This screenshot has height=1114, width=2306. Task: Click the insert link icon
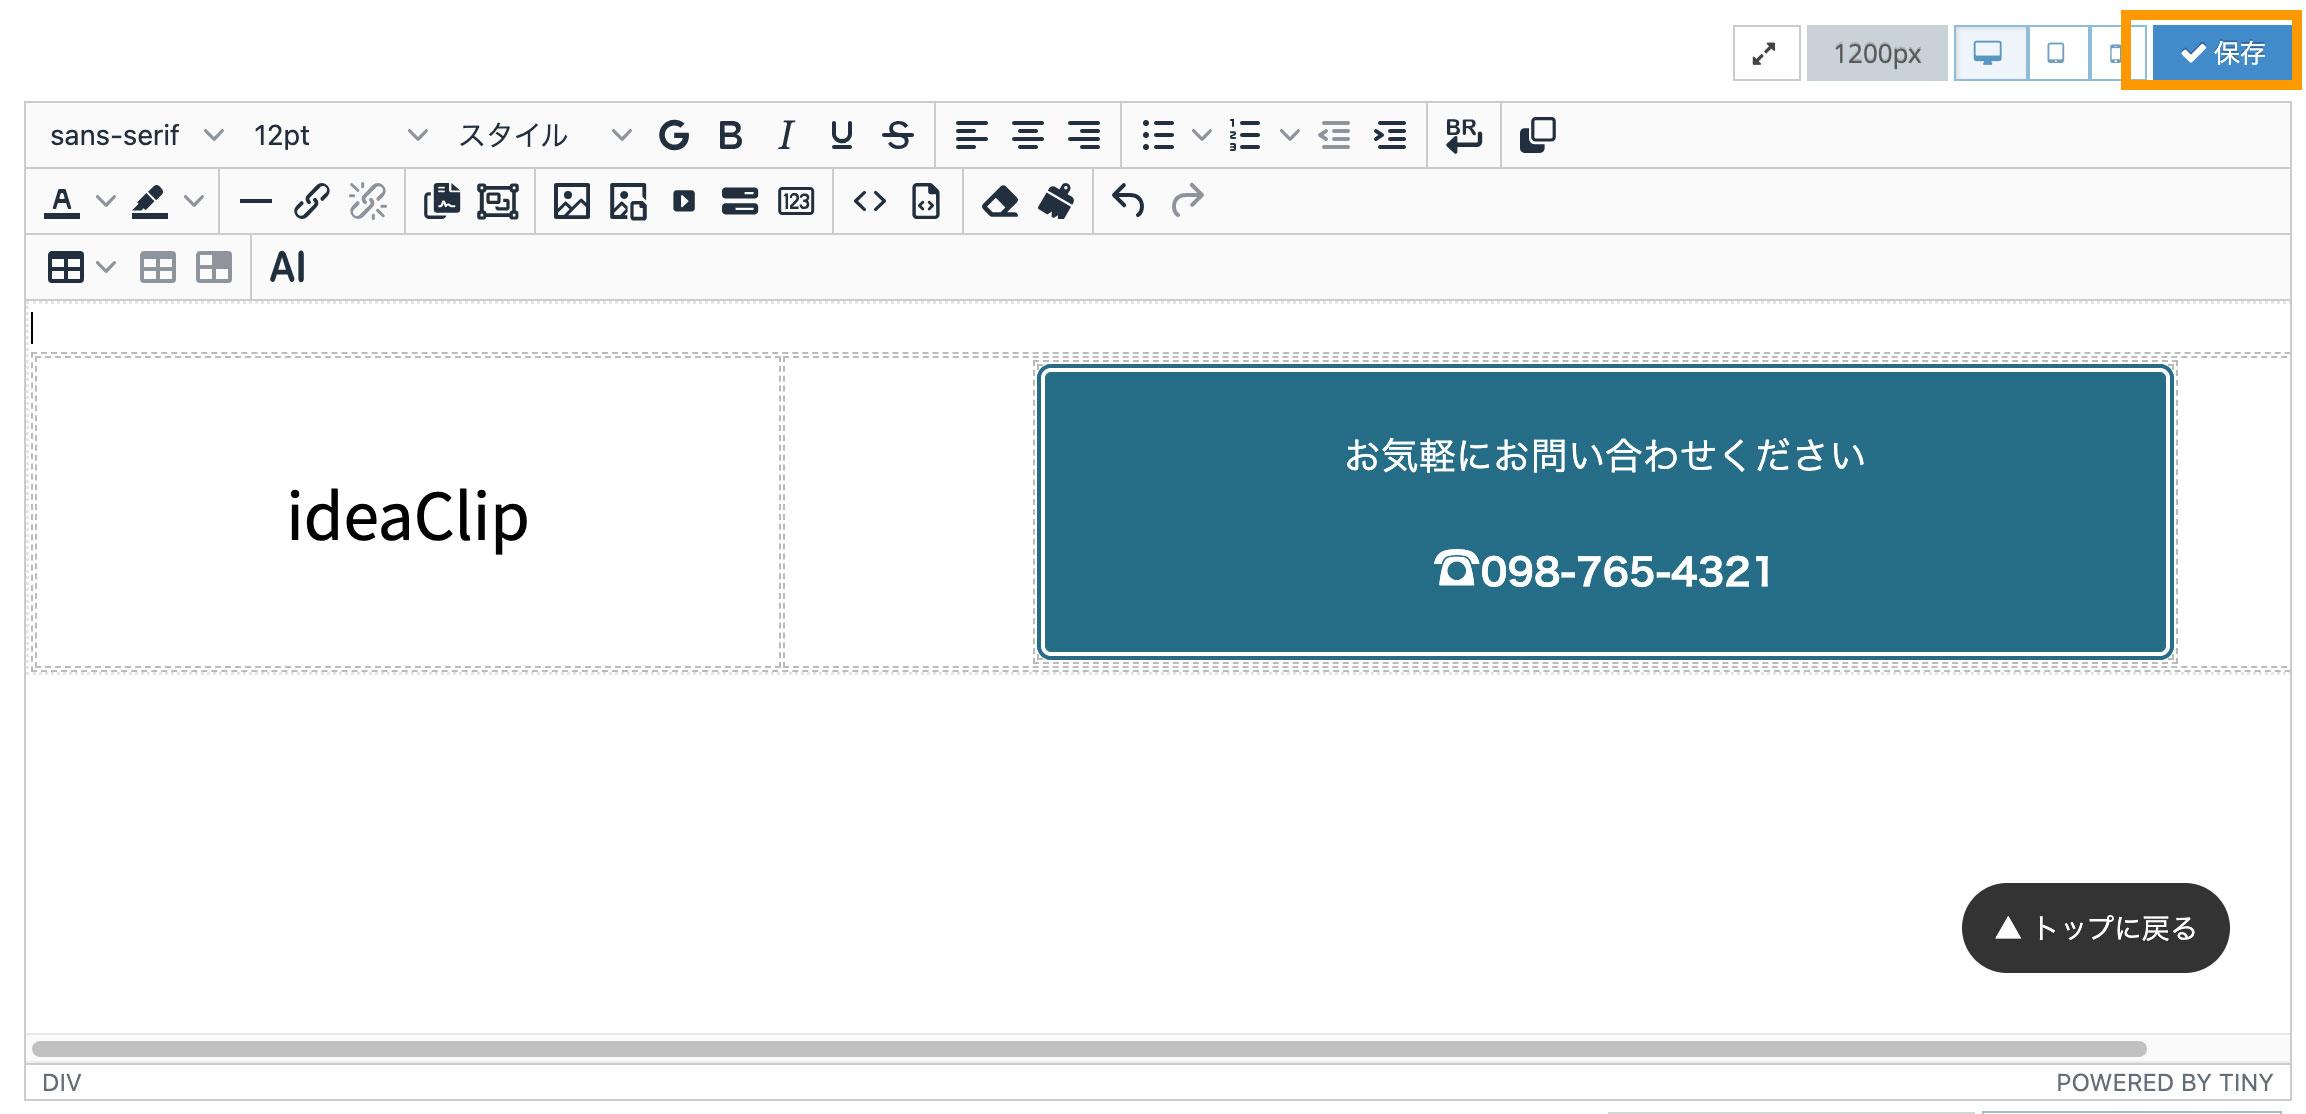click(312, 202)
